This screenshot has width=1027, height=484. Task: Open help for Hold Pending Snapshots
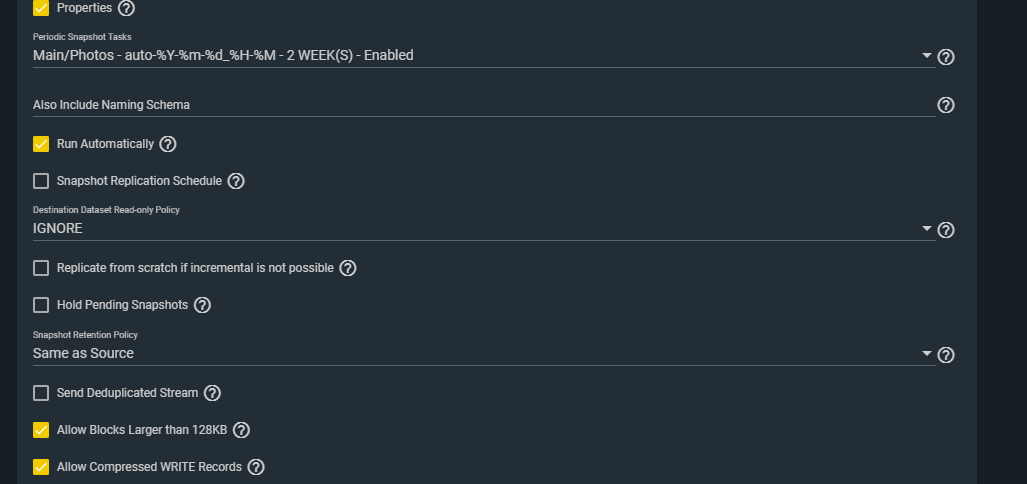tap(202, 305)
